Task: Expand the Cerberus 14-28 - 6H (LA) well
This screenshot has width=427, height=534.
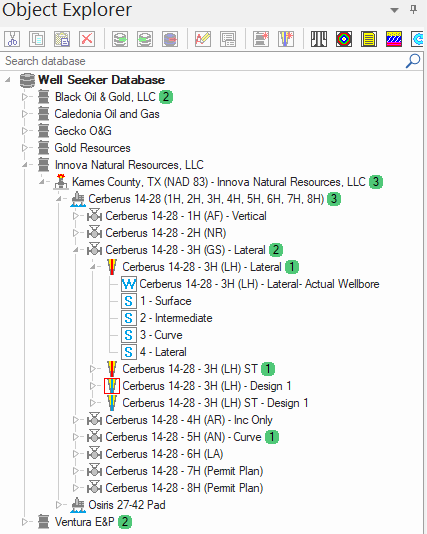Action: point(76,454)
